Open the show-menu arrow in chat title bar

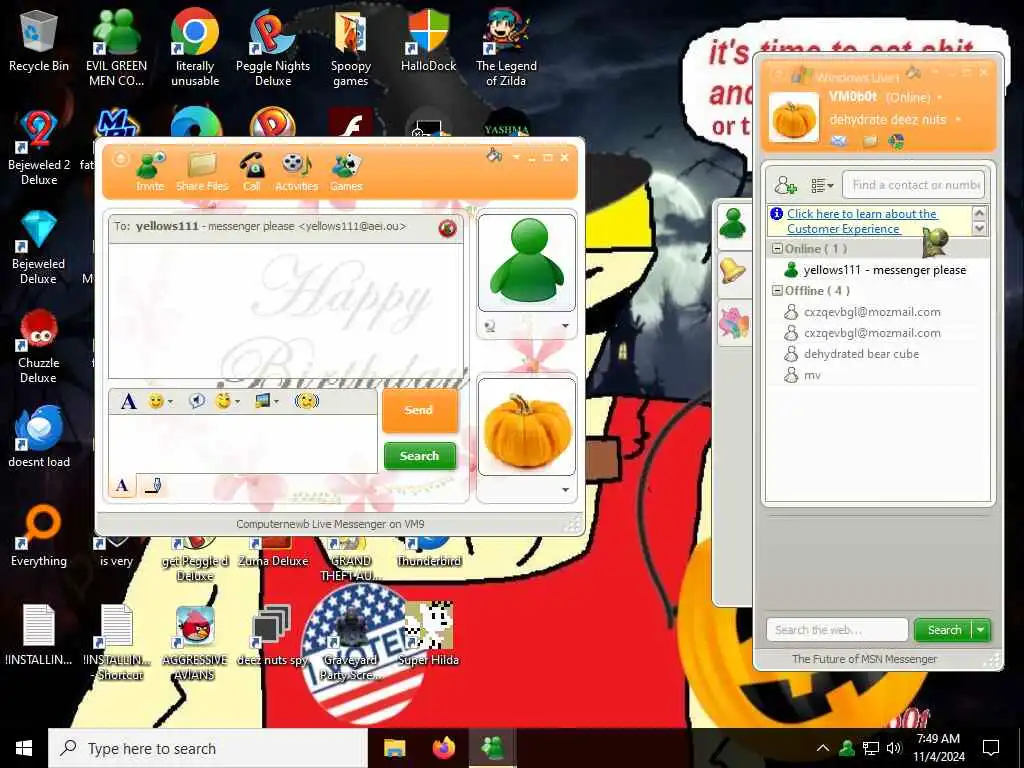point(516,157)
